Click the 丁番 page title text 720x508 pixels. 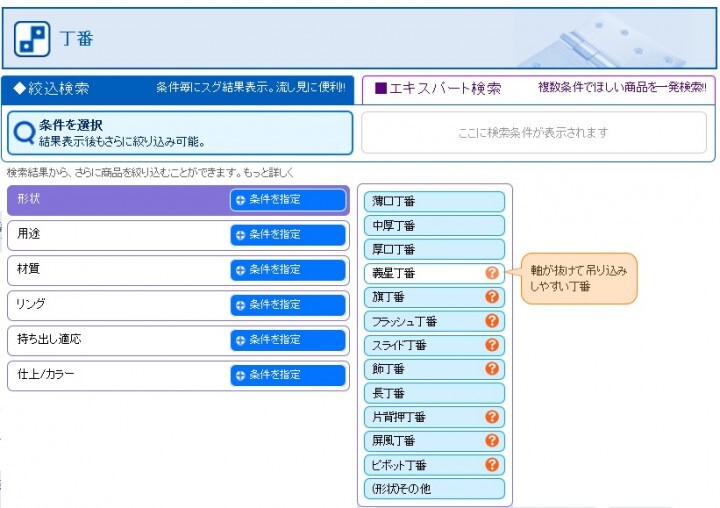[76, 38]
